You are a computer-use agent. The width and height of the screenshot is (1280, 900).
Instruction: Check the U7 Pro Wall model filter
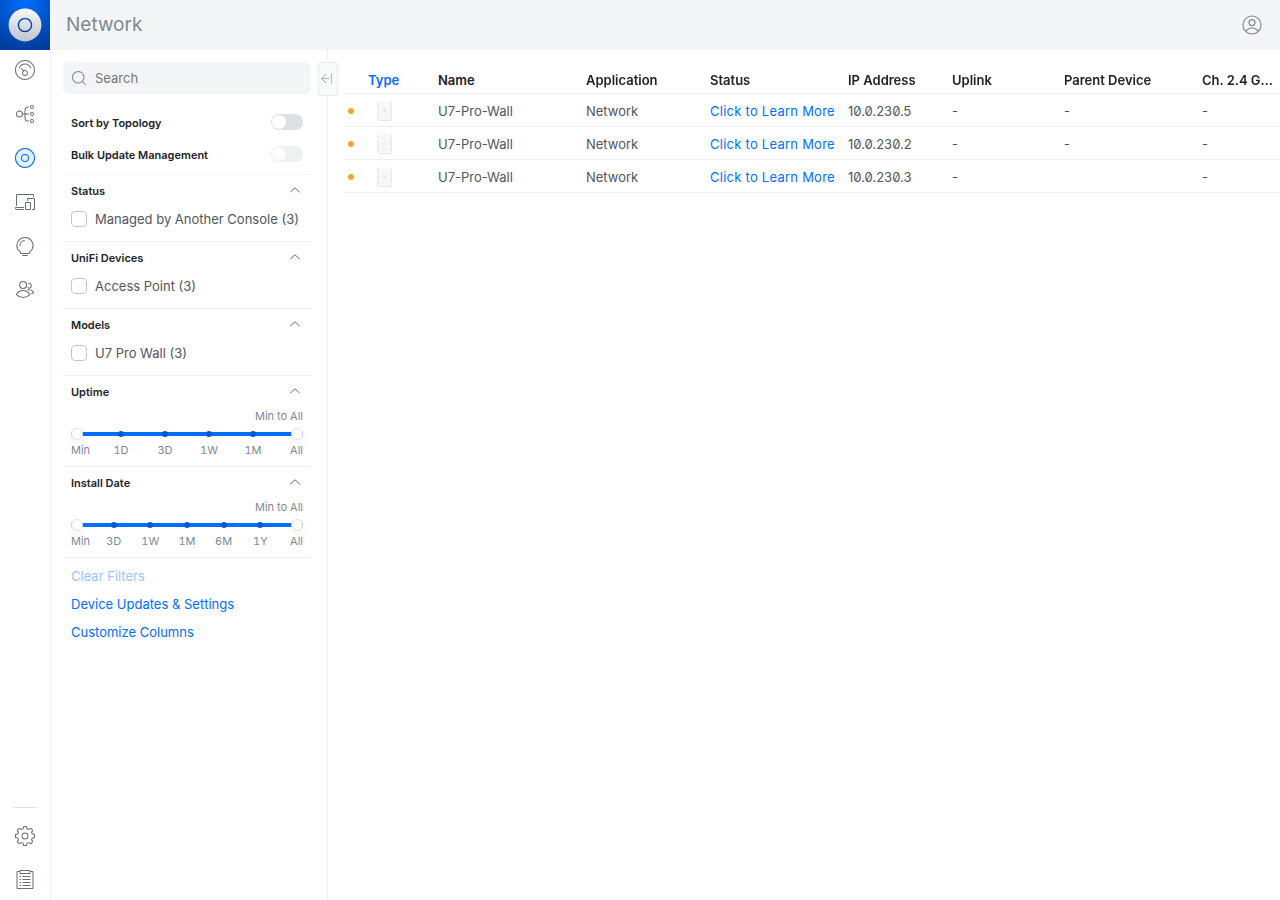(79, 353)
